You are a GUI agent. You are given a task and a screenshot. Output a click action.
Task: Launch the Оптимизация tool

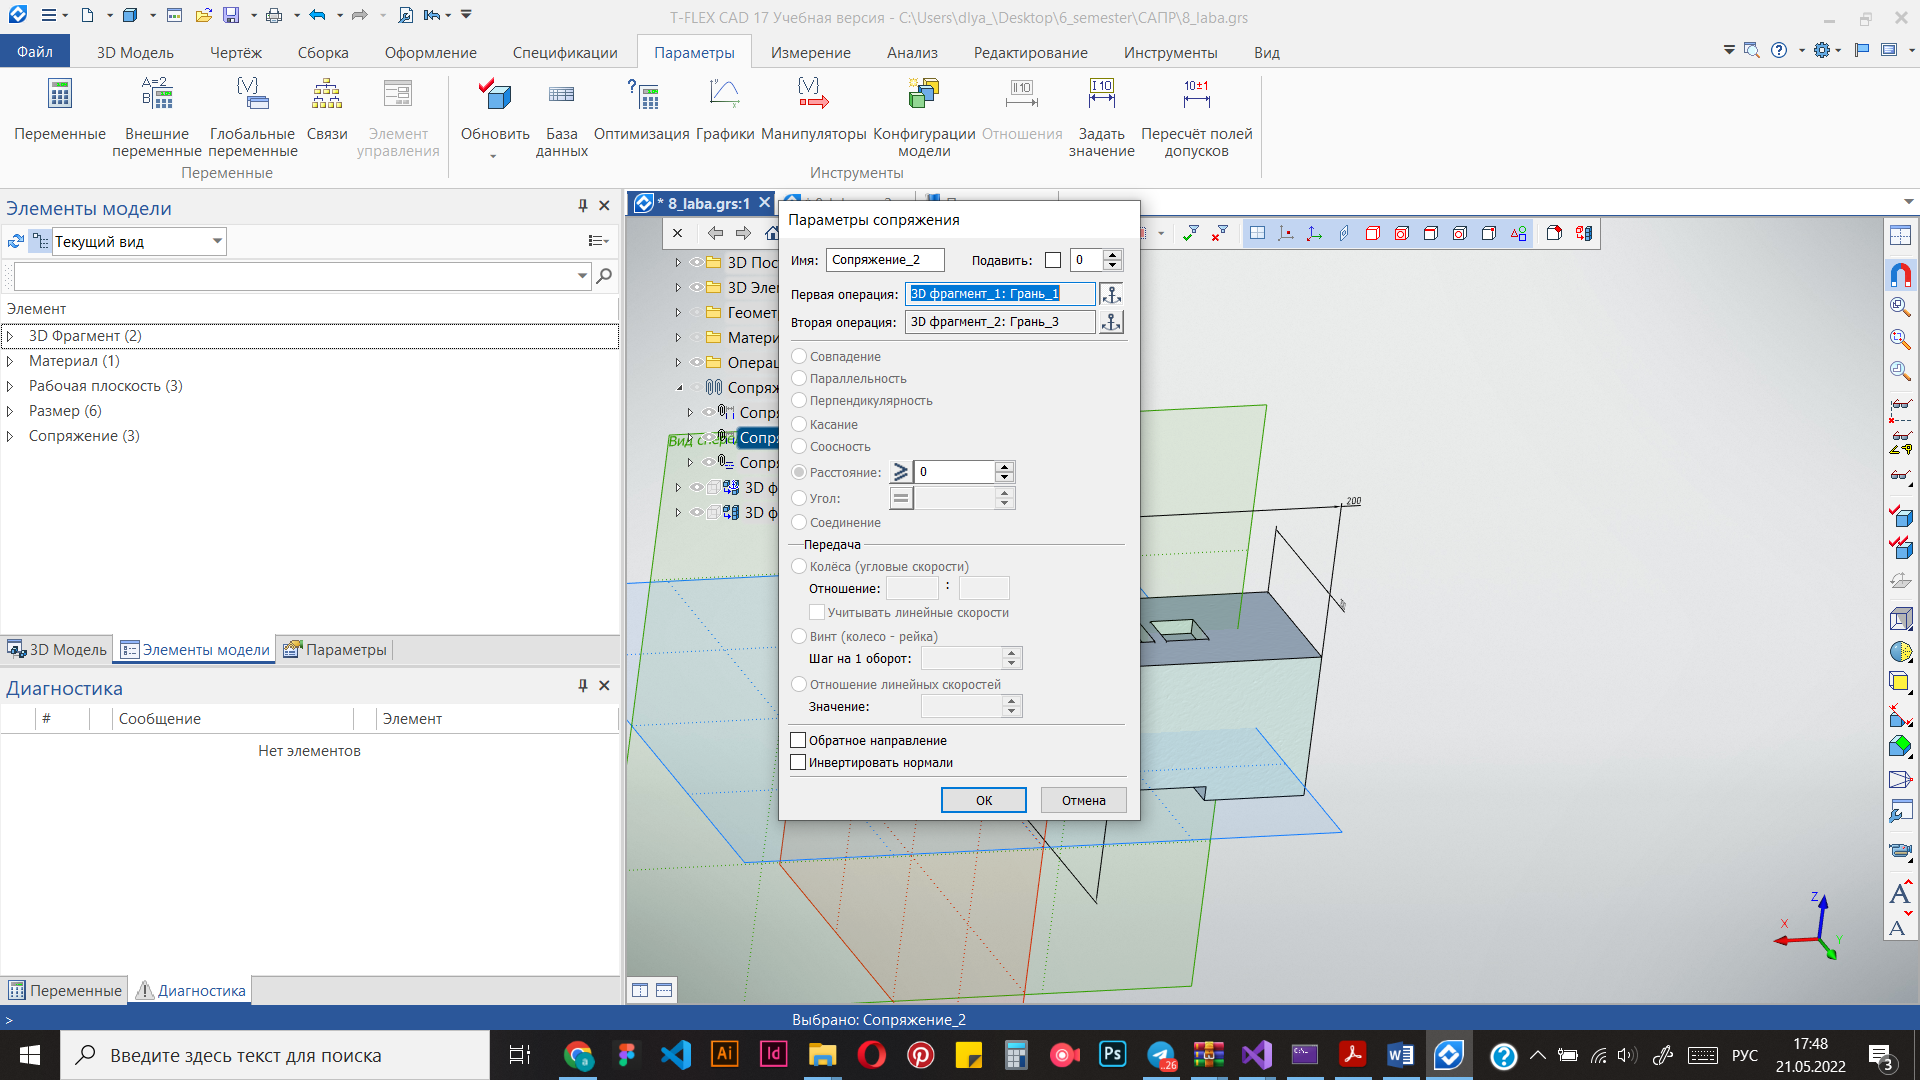641,110
